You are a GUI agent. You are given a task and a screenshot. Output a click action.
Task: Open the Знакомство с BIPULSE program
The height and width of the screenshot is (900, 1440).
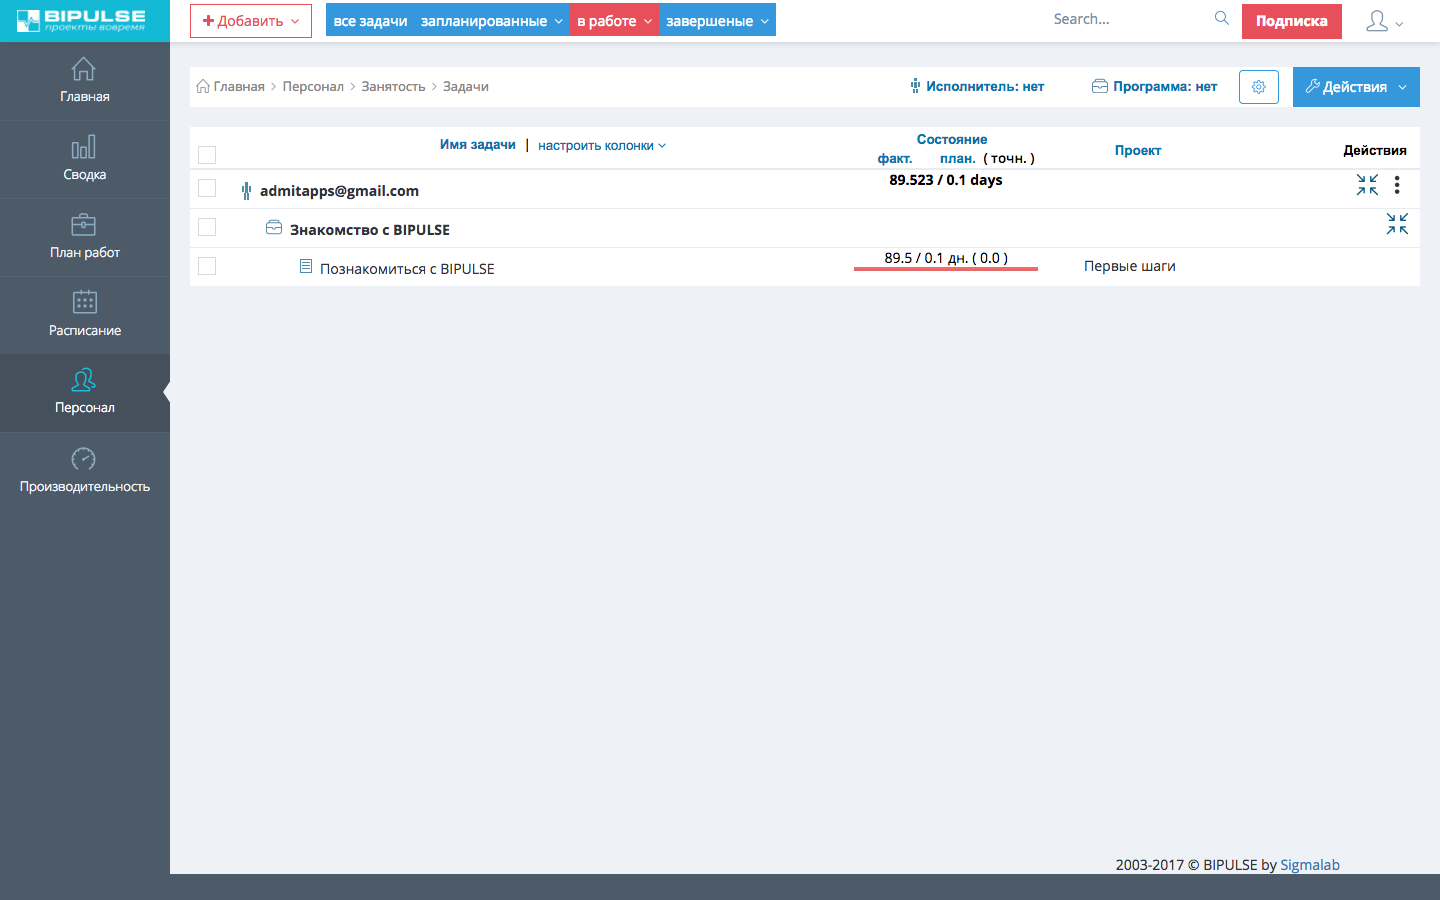click(x=370, y=230)
